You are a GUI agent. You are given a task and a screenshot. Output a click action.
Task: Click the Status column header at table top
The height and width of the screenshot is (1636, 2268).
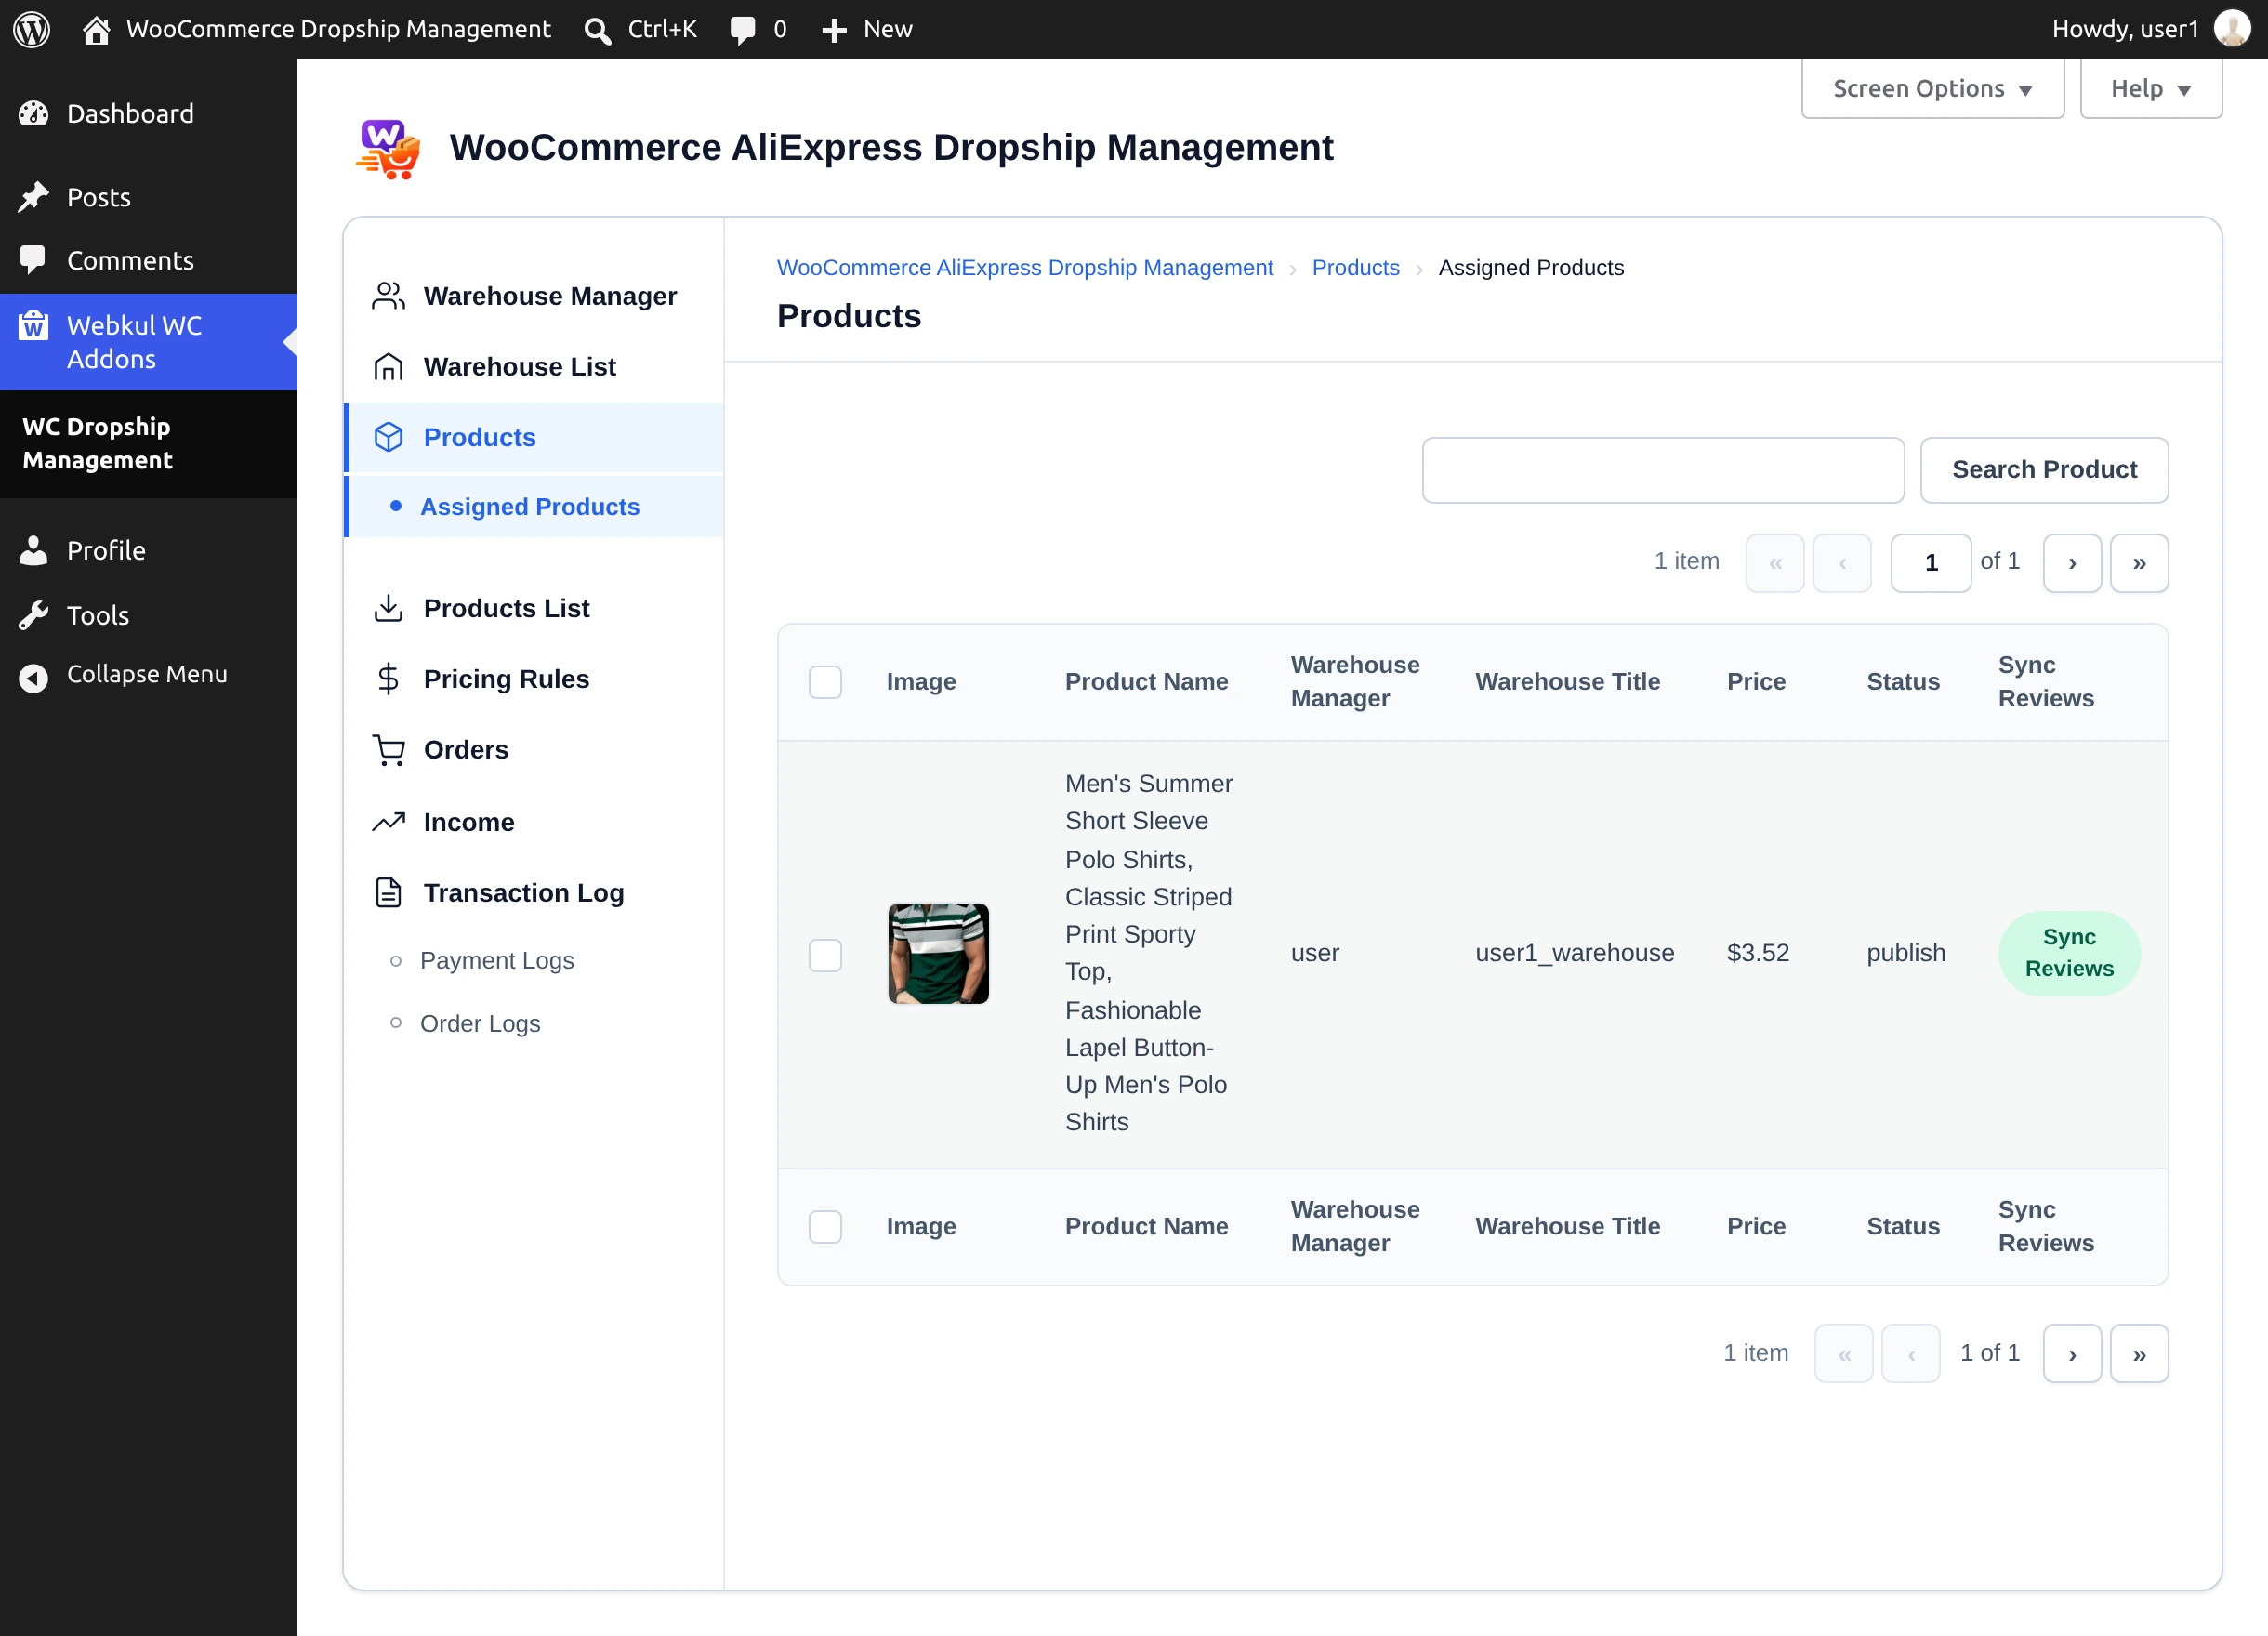click(x=1903, y=682)
